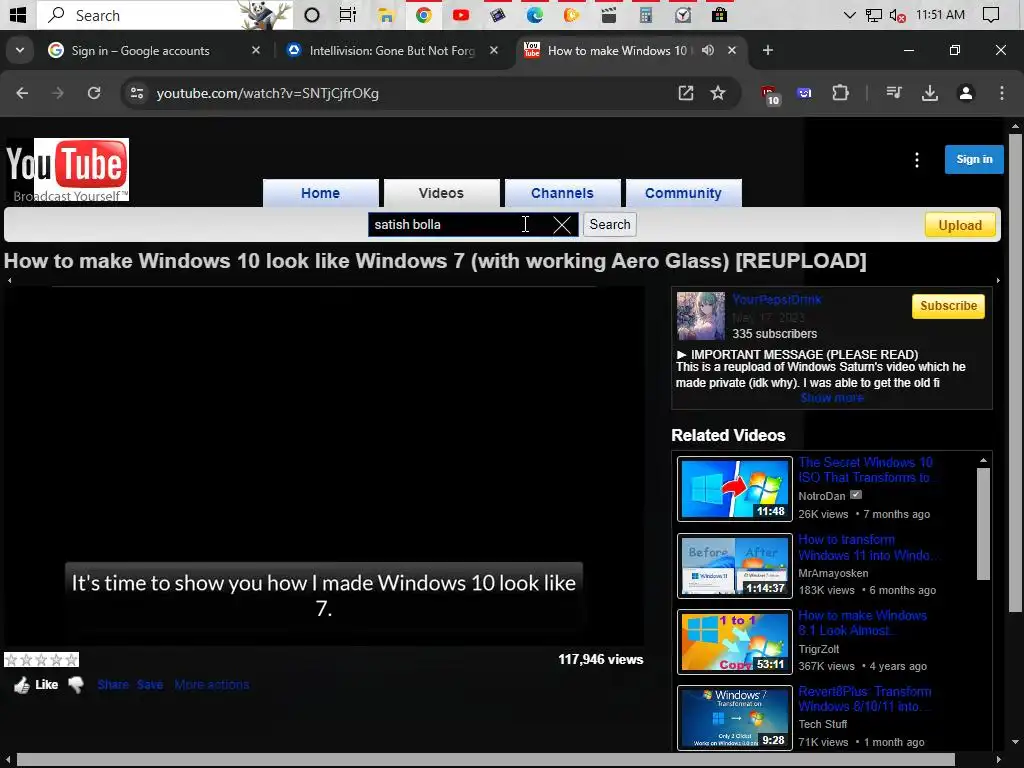The height and width of the screenshot is (768, 1024).
Task: Close the Intellivision browser tab
Action: 494,50
